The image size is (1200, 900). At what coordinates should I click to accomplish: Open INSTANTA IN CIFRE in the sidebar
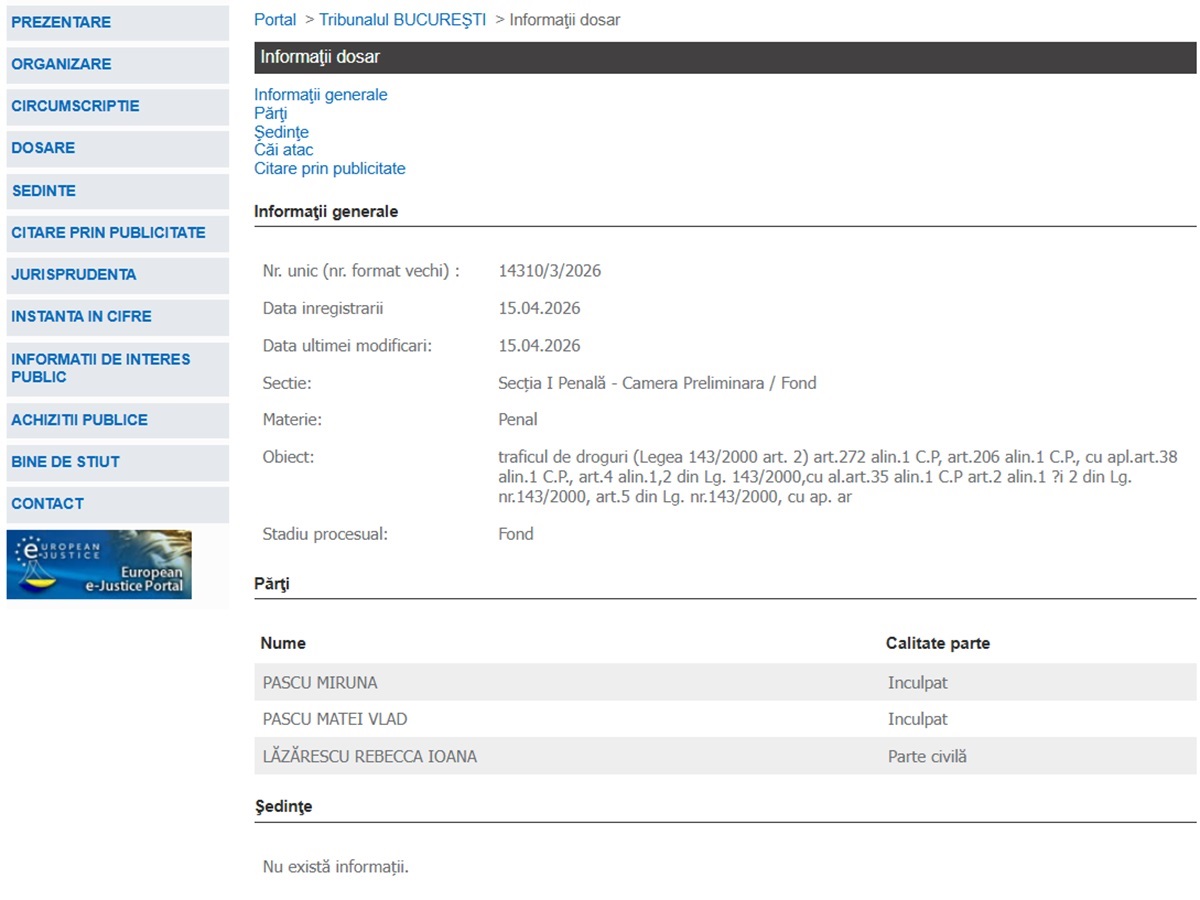tap(117, 317)
